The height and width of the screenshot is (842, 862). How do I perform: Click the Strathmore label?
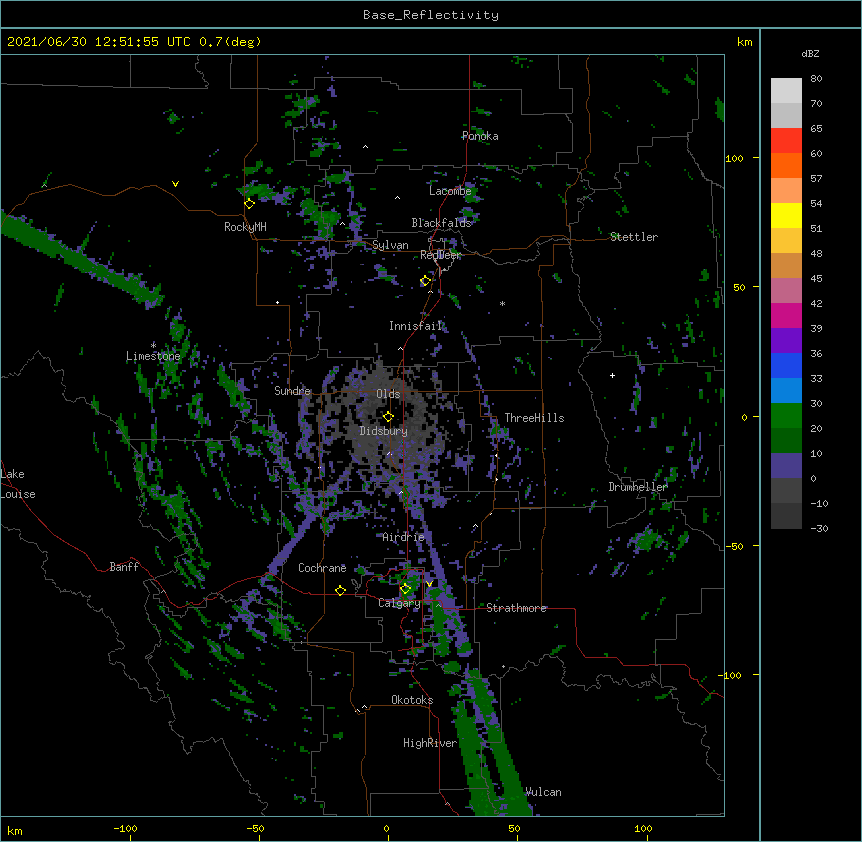516,608
